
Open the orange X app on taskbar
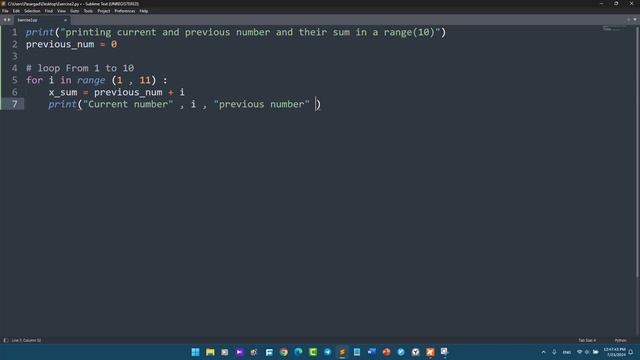[430, 352]
